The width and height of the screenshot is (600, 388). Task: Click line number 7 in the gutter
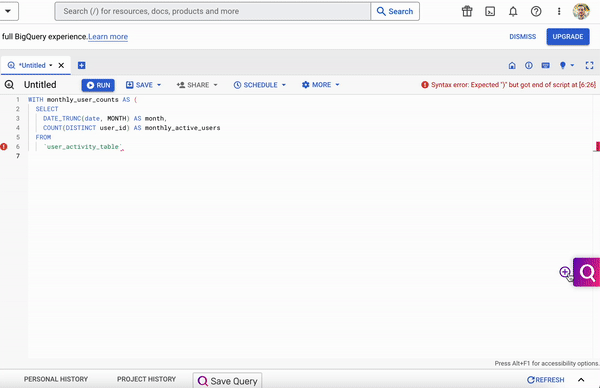(x=18, y=156)
